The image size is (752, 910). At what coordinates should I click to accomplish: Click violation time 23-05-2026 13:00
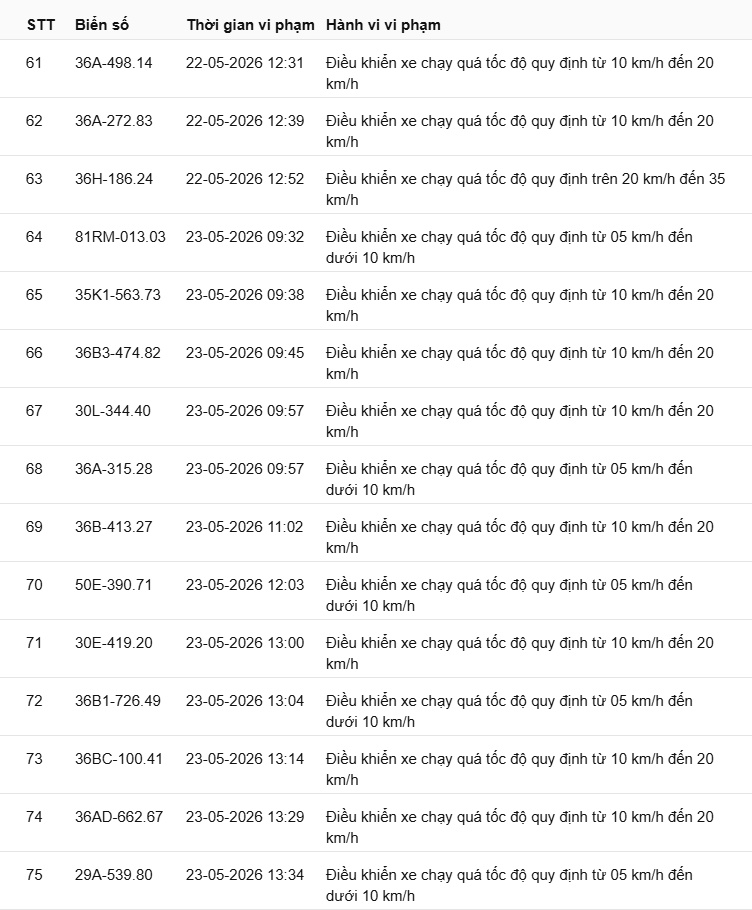coord(245,643)
